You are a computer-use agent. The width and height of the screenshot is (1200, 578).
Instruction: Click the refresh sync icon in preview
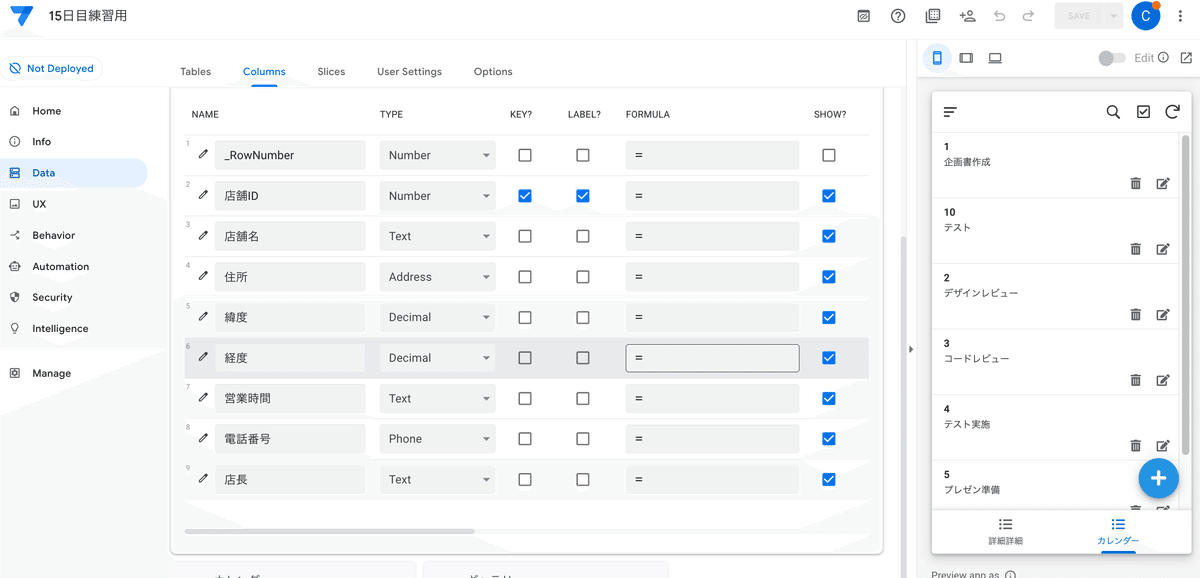1172,112
